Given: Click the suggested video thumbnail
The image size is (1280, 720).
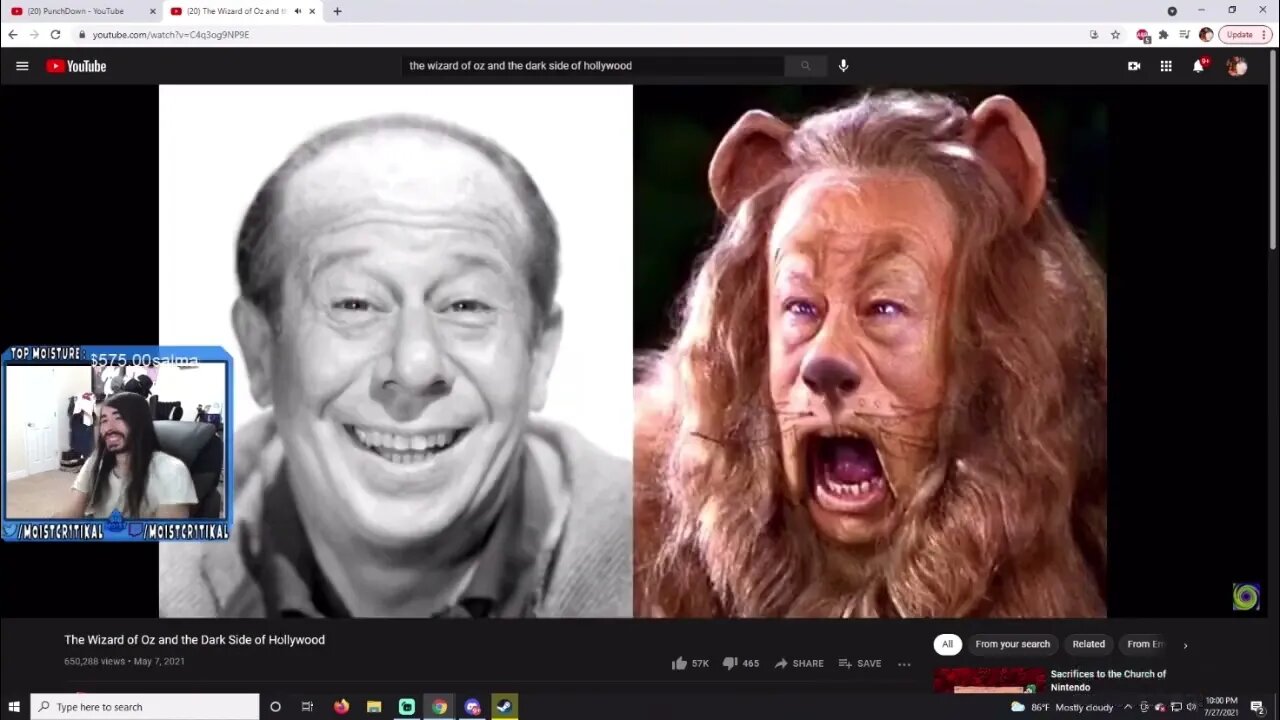Looking at the screenshot, I should click(x=988, y=680).
